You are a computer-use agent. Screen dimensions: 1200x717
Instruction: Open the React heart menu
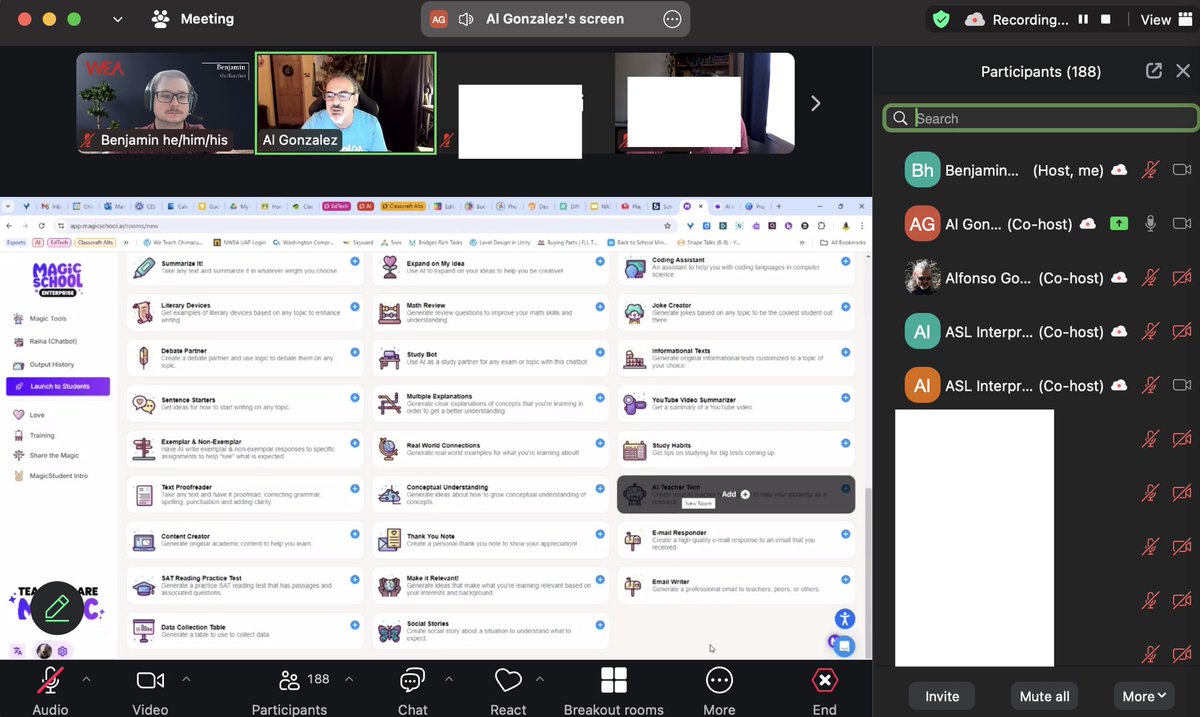(x=508, y=690)
